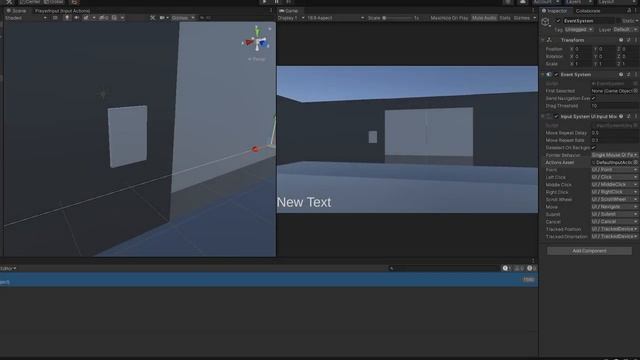This screenshot has width=640, height=360.
Task: Open the cloud services icon in top bar
Action: tap(522, 2)
